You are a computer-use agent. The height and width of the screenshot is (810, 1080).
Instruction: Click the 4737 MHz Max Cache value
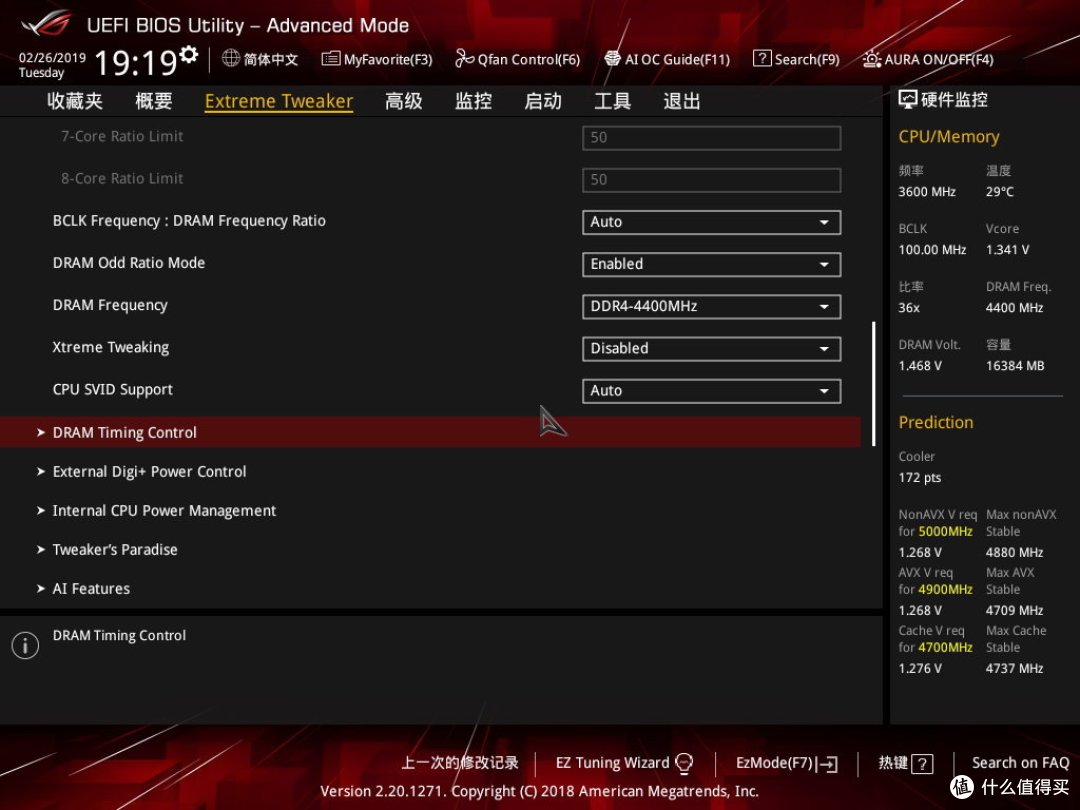tap(1015, 669)
